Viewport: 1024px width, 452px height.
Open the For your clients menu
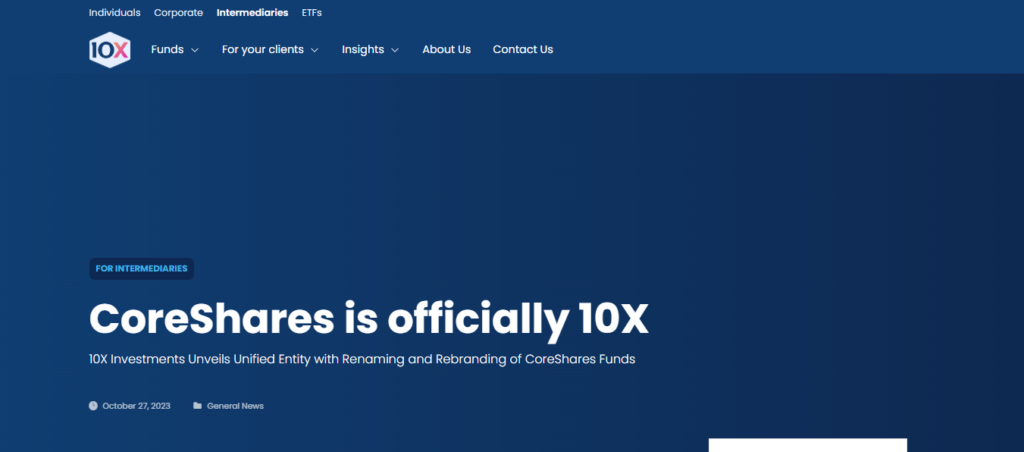263,50
